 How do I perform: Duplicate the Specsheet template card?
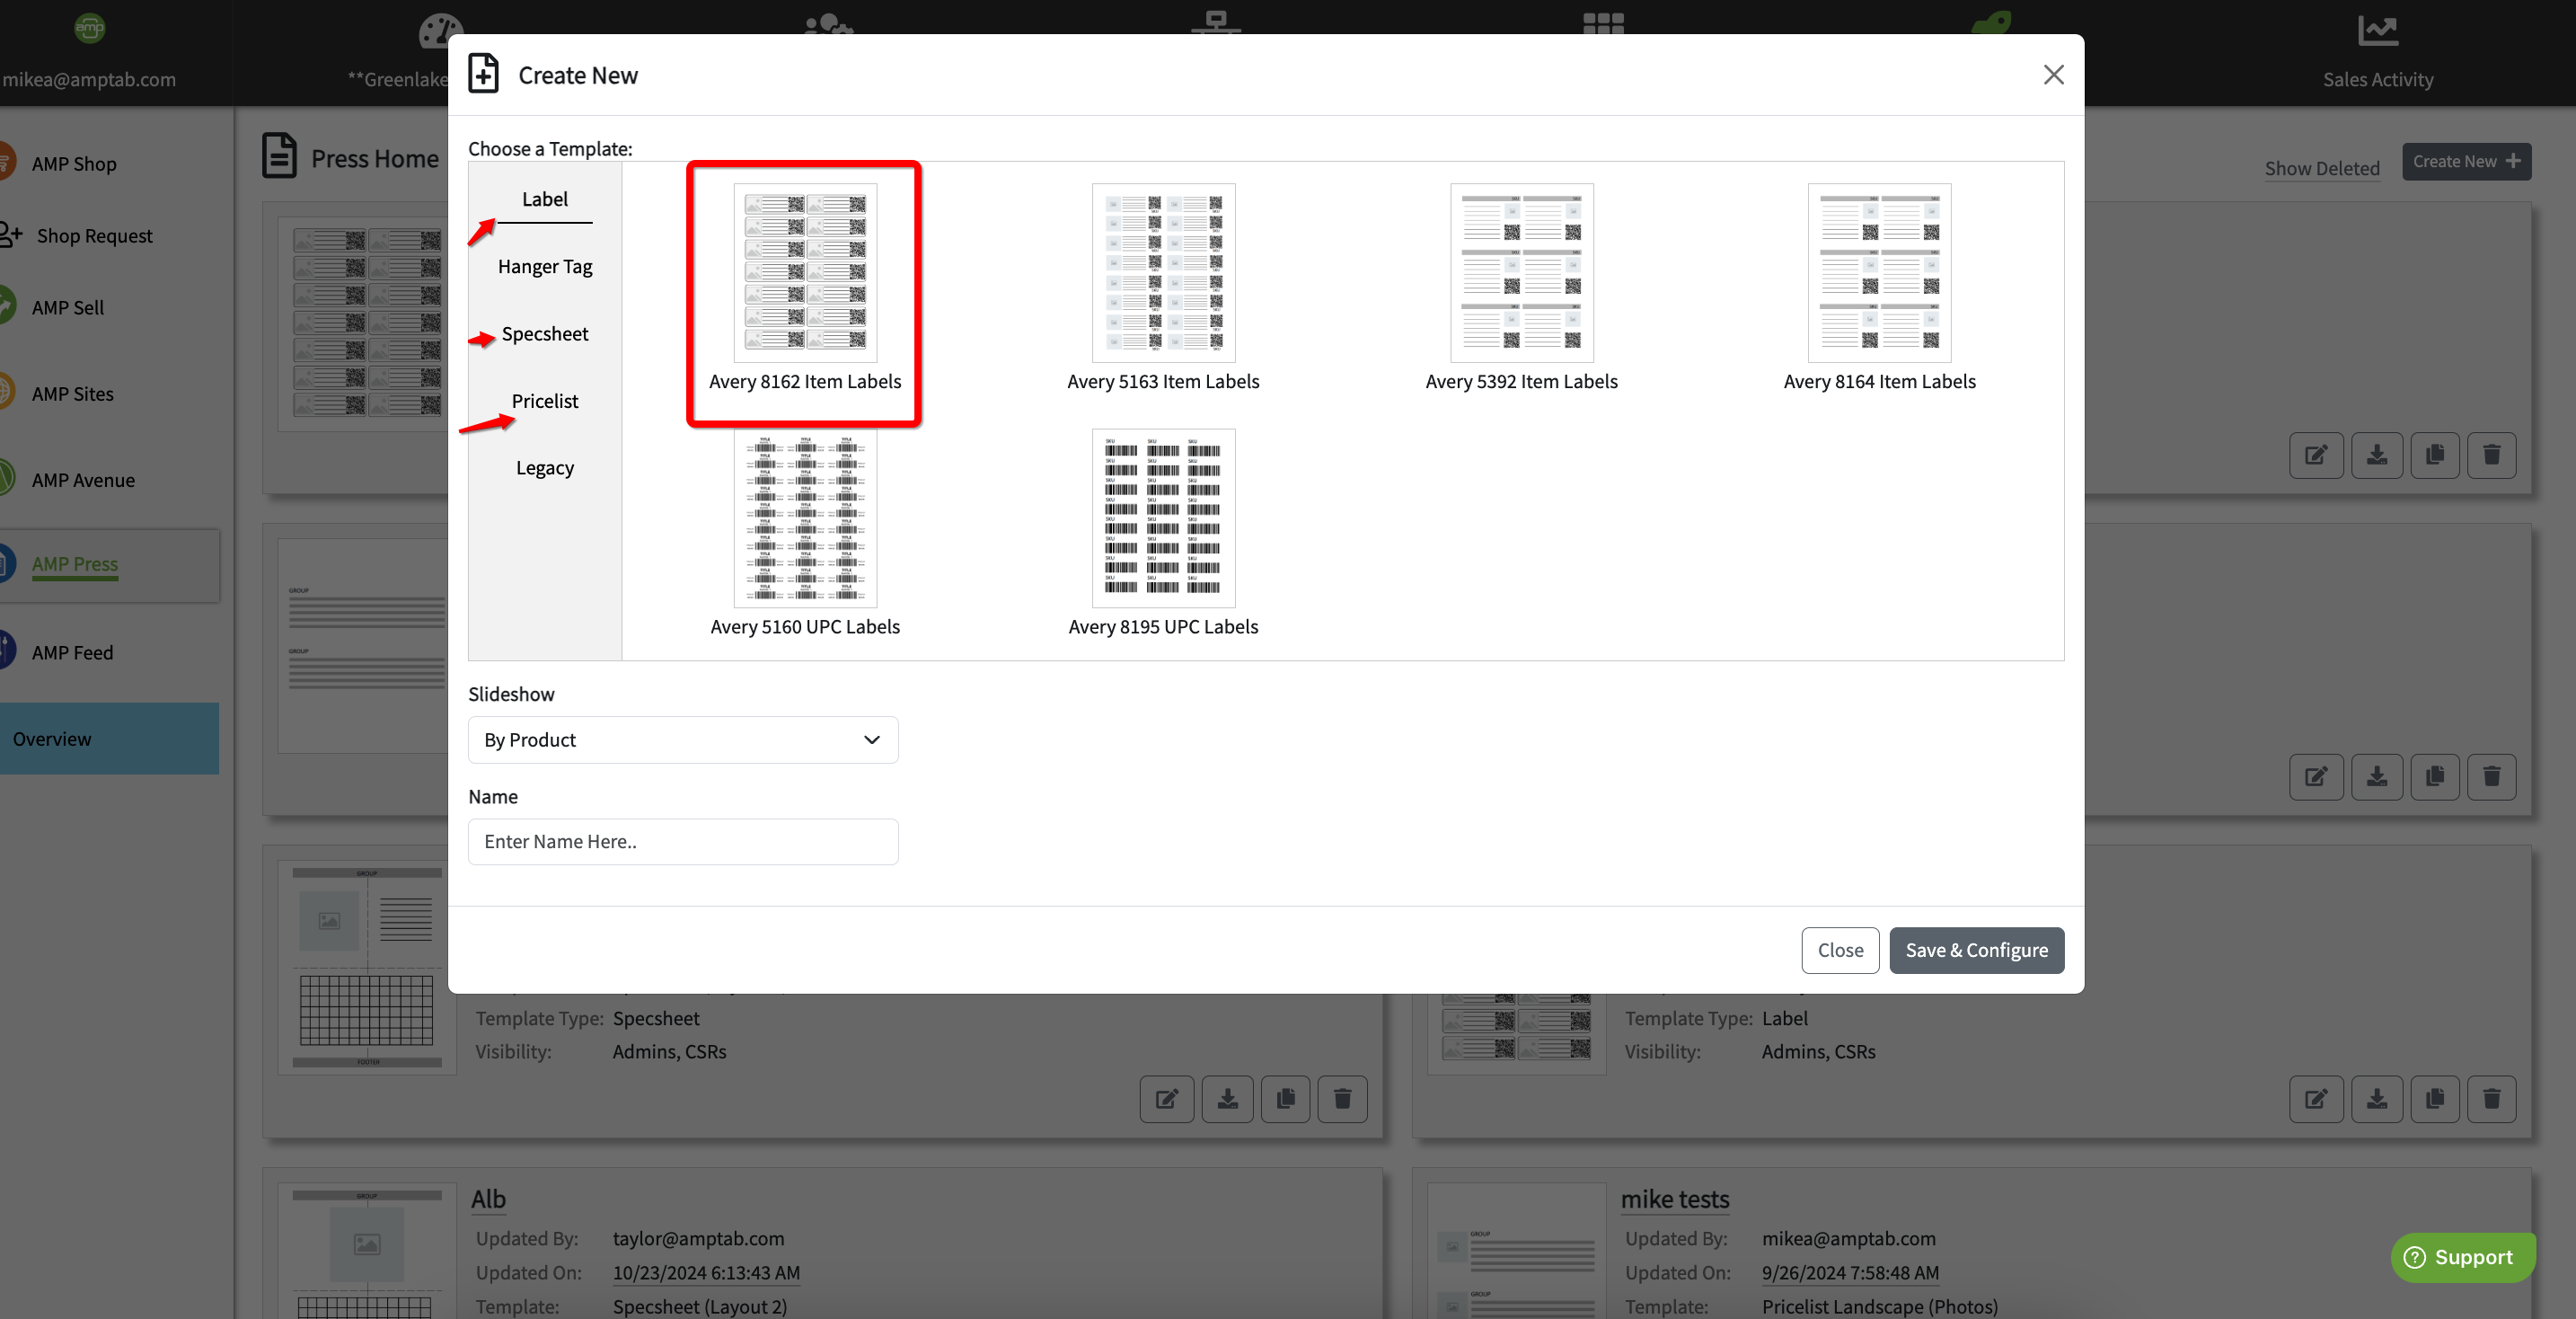pyautogui.click(x=1285, y=1099)
